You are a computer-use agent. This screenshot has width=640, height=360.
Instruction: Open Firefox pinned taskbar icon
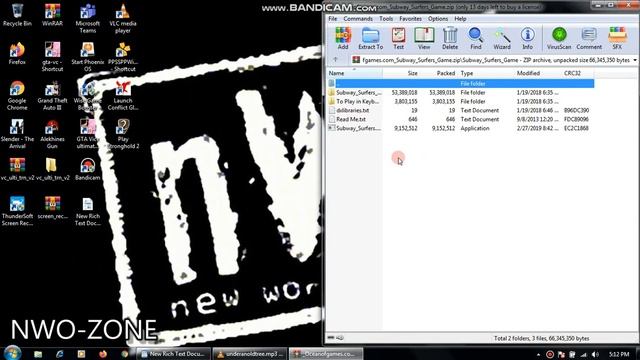click(103, 354)
